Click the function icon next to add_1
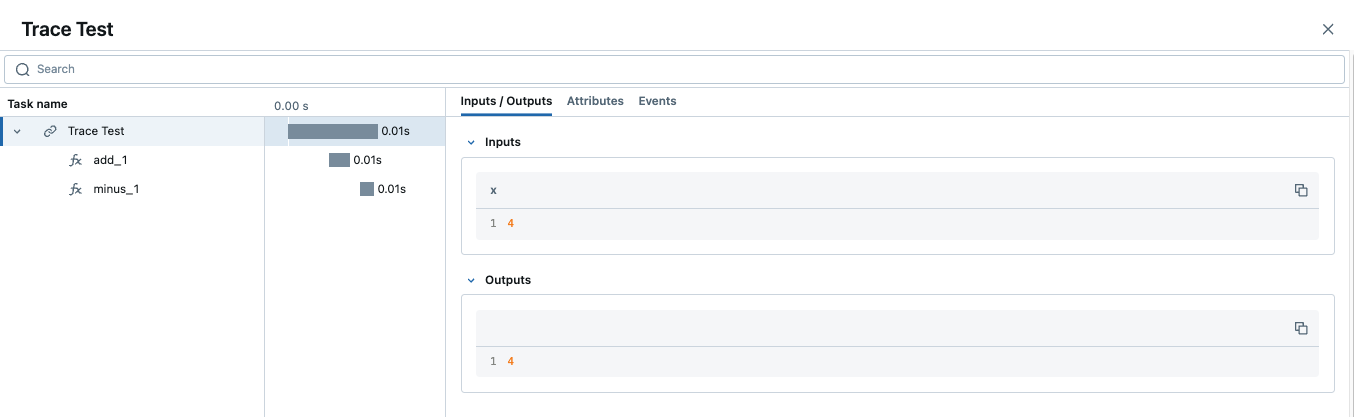 click(75, 161)
